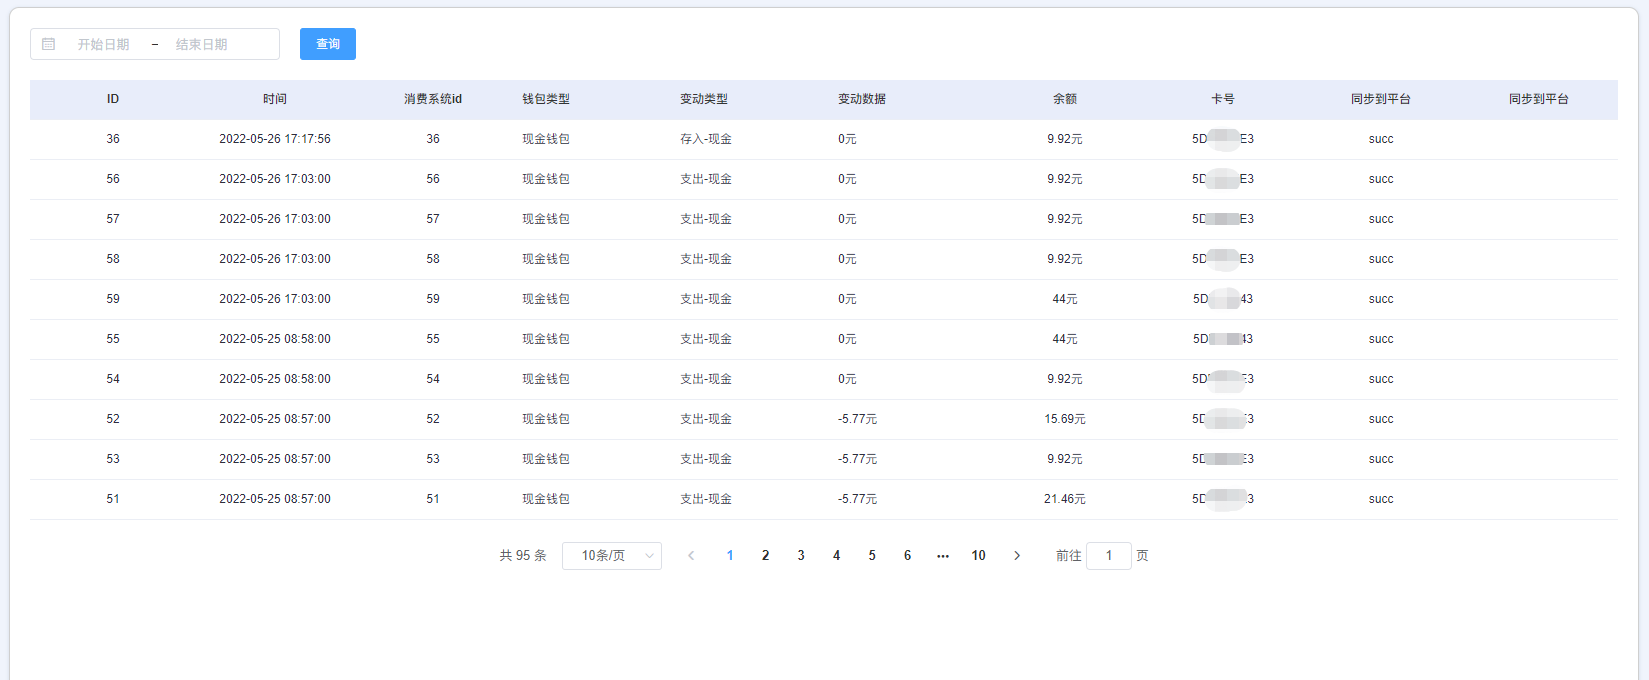
Task: Click the 44元 balance in row 59
Action: point(1065,299)
